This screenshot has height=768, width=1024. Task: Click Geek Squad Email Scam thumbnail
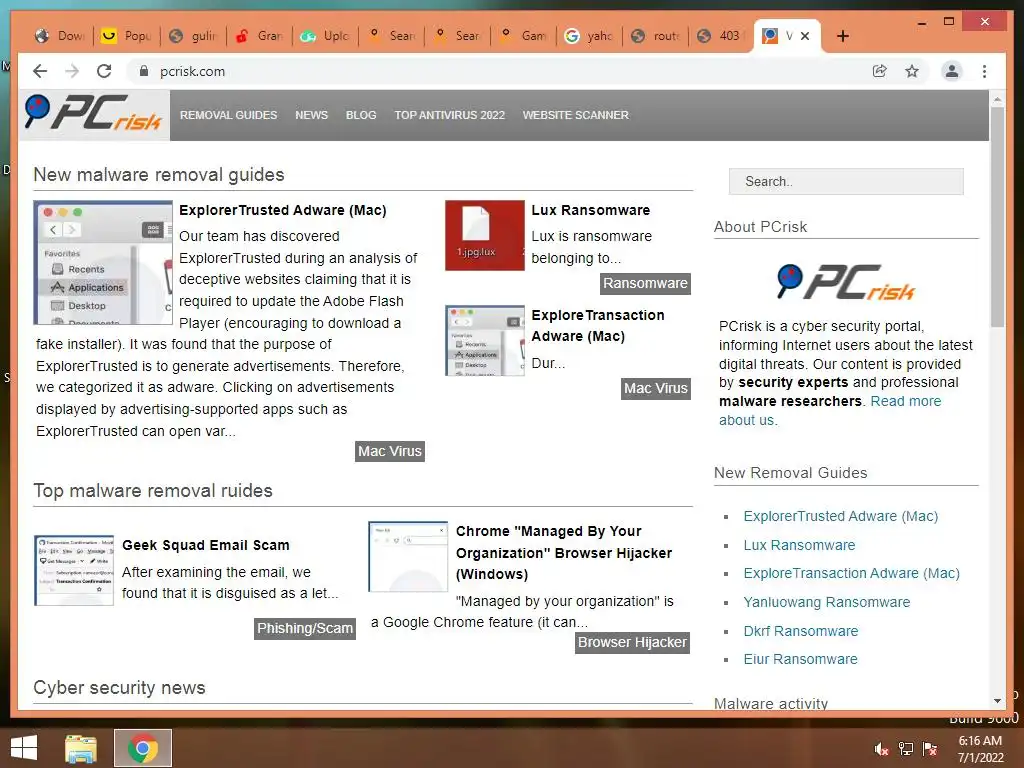[74, 570]
